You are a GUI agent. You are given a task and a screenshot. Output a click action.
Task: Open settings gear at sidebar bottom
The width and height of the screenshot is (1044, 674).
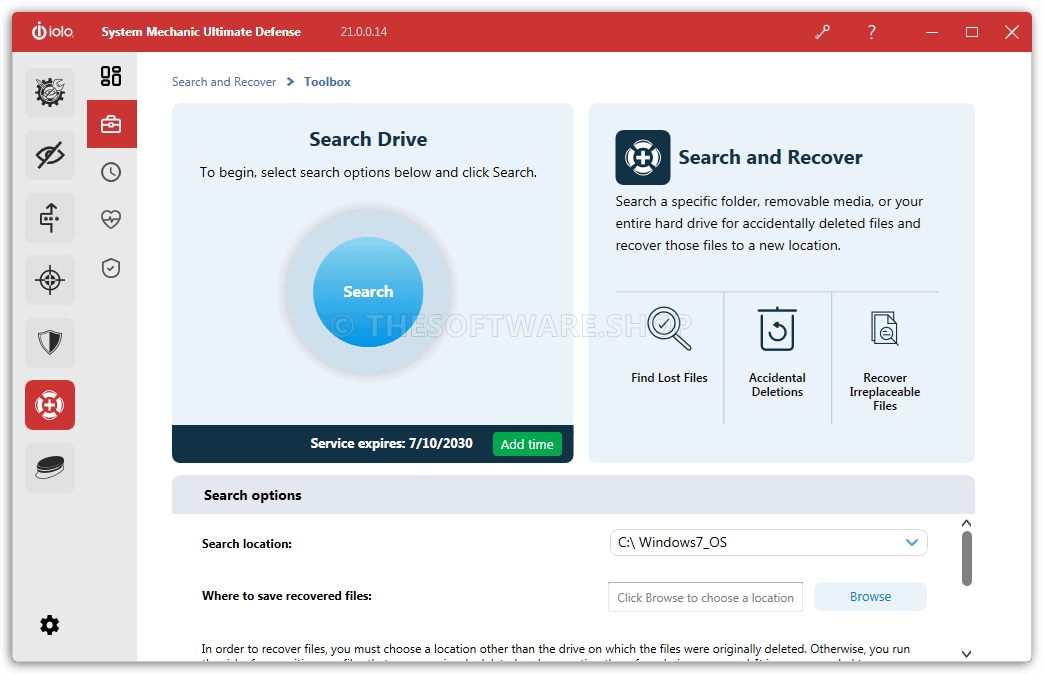[50, 625]
